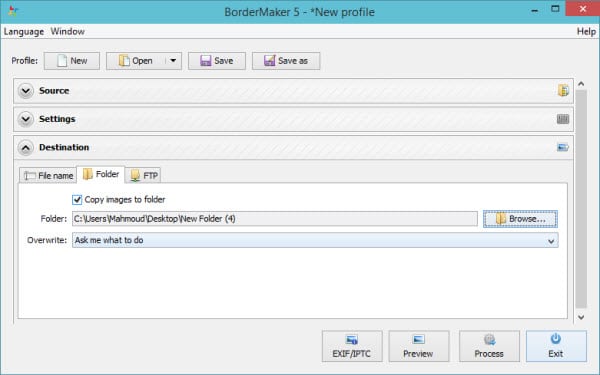Switch to the FTP tab
The image size is (600, 375).
(x=143, y=176)
